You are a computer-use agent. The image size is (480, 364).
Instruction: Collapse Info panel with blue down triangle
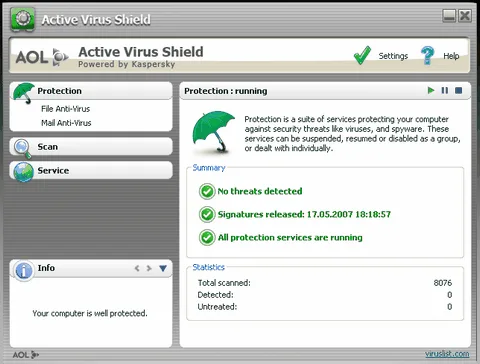(x=163, y=268)
